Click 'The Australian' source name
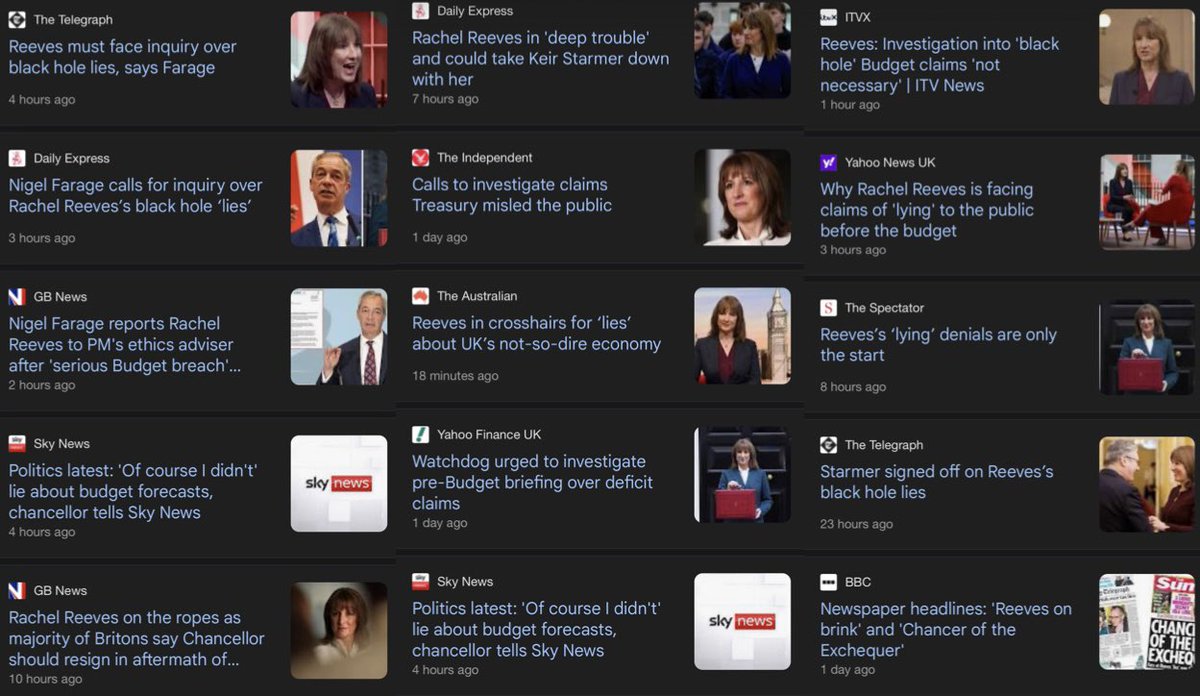1200x696 pixels. tap(477, 296)
